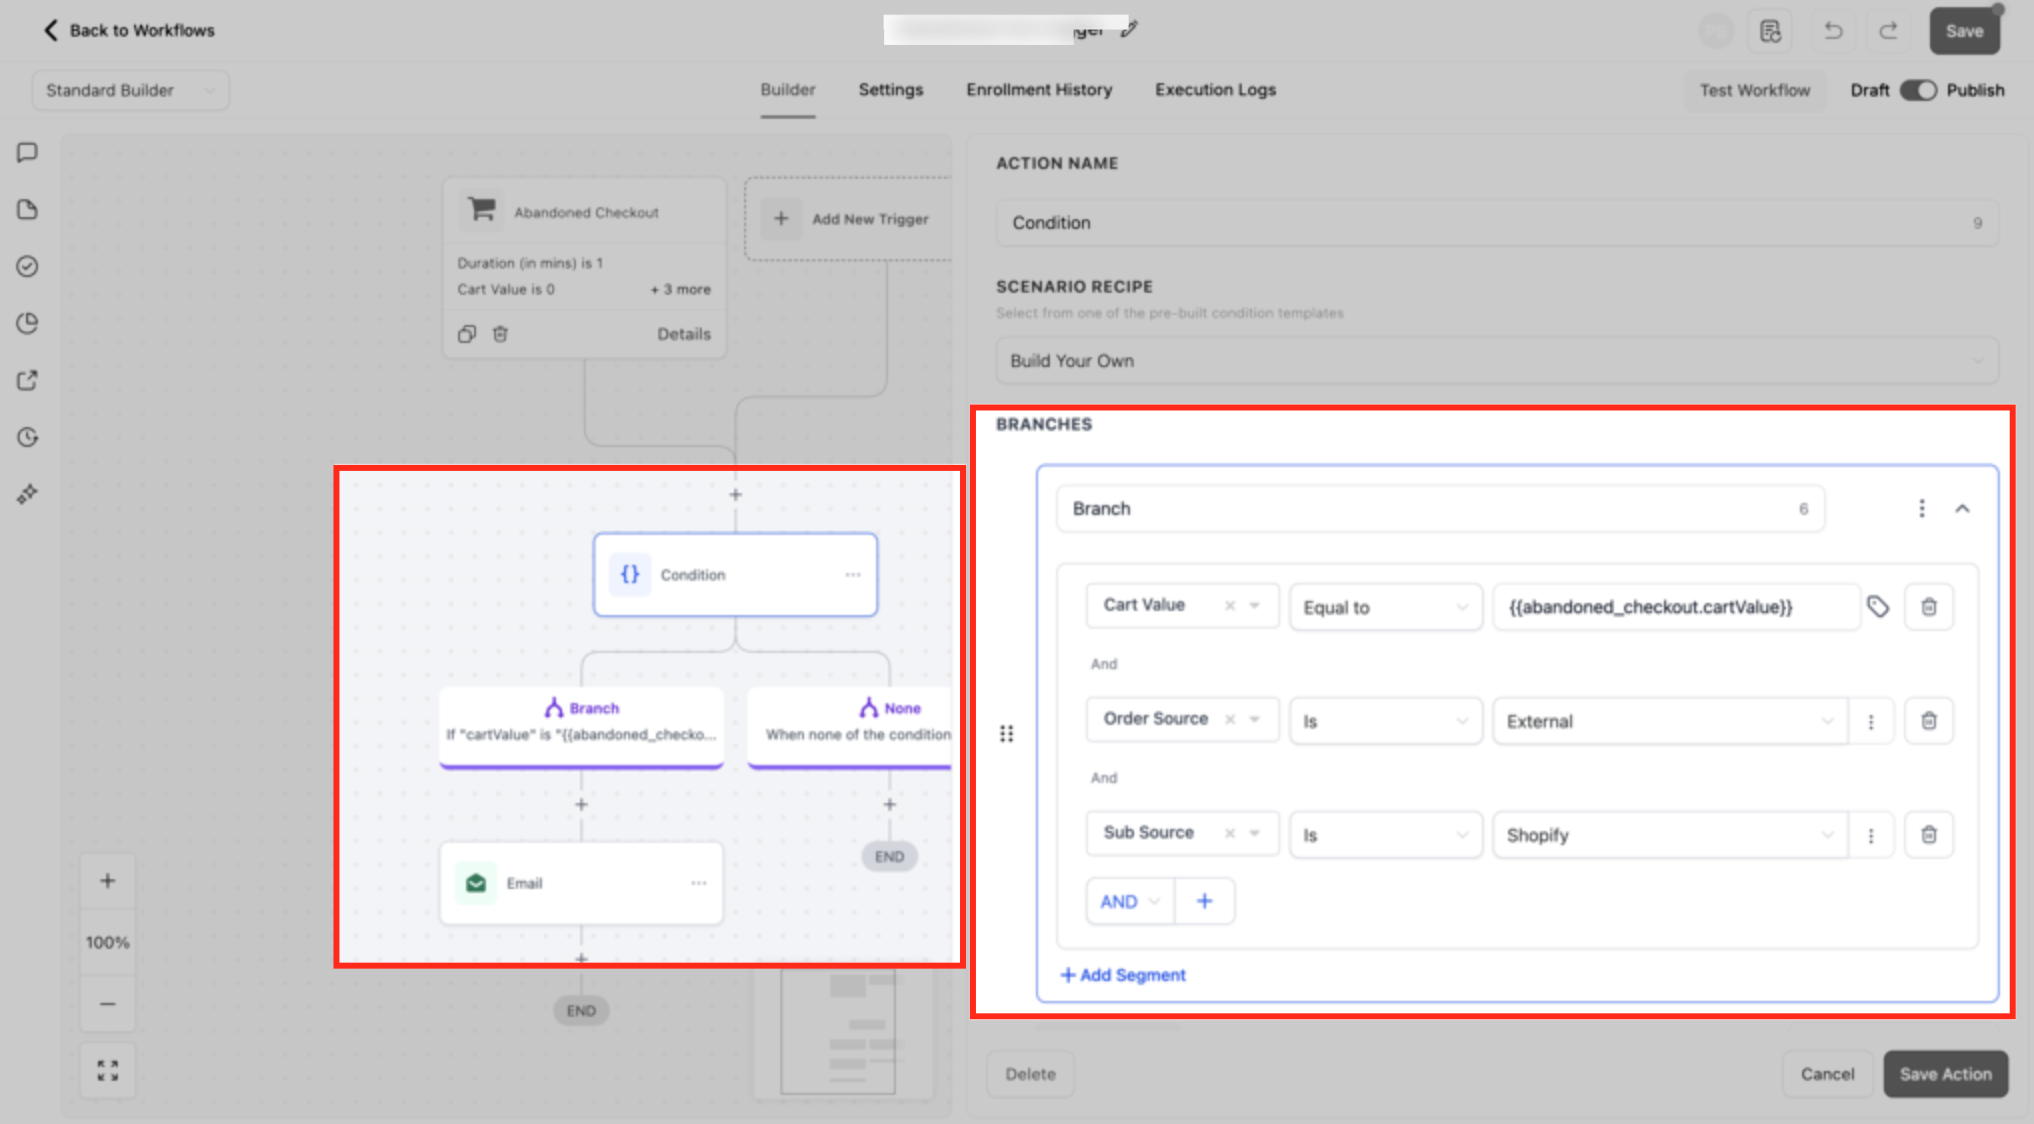
Task: Open the Branch three-dot options menu
Action: coord(1921,508)
